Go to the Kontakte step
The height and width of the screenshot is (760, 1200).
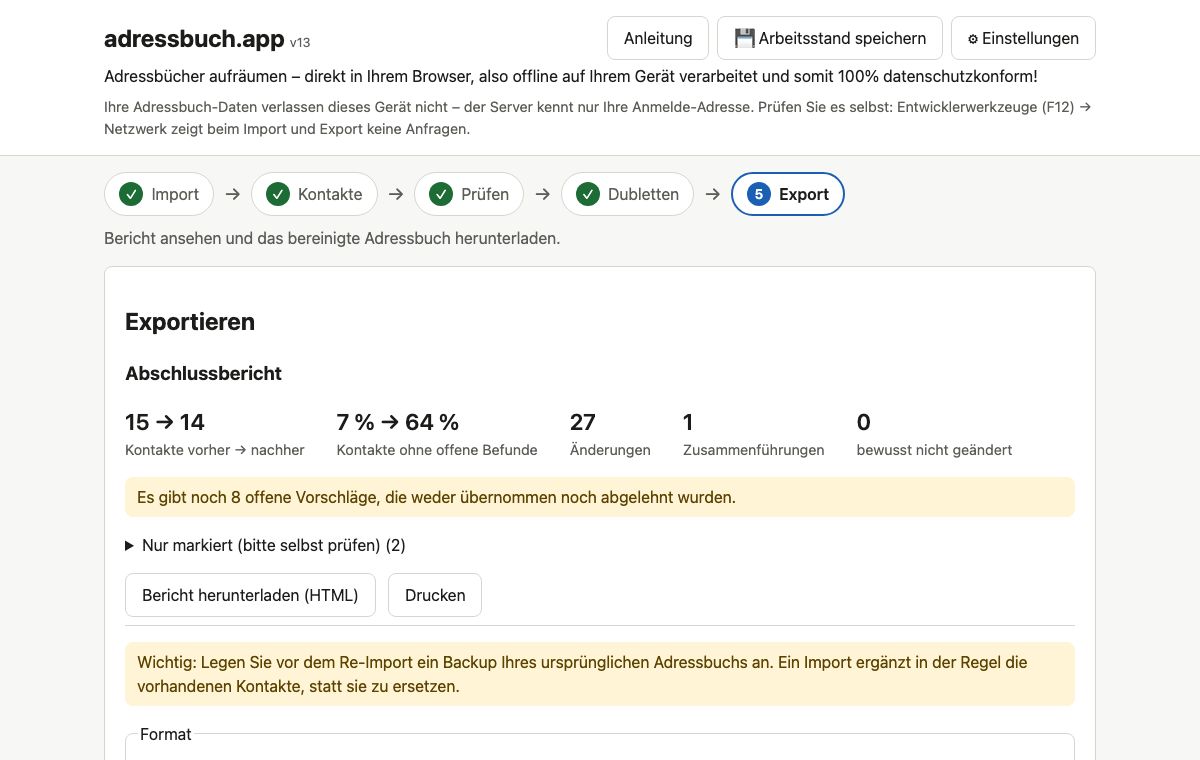click(314, 194)
